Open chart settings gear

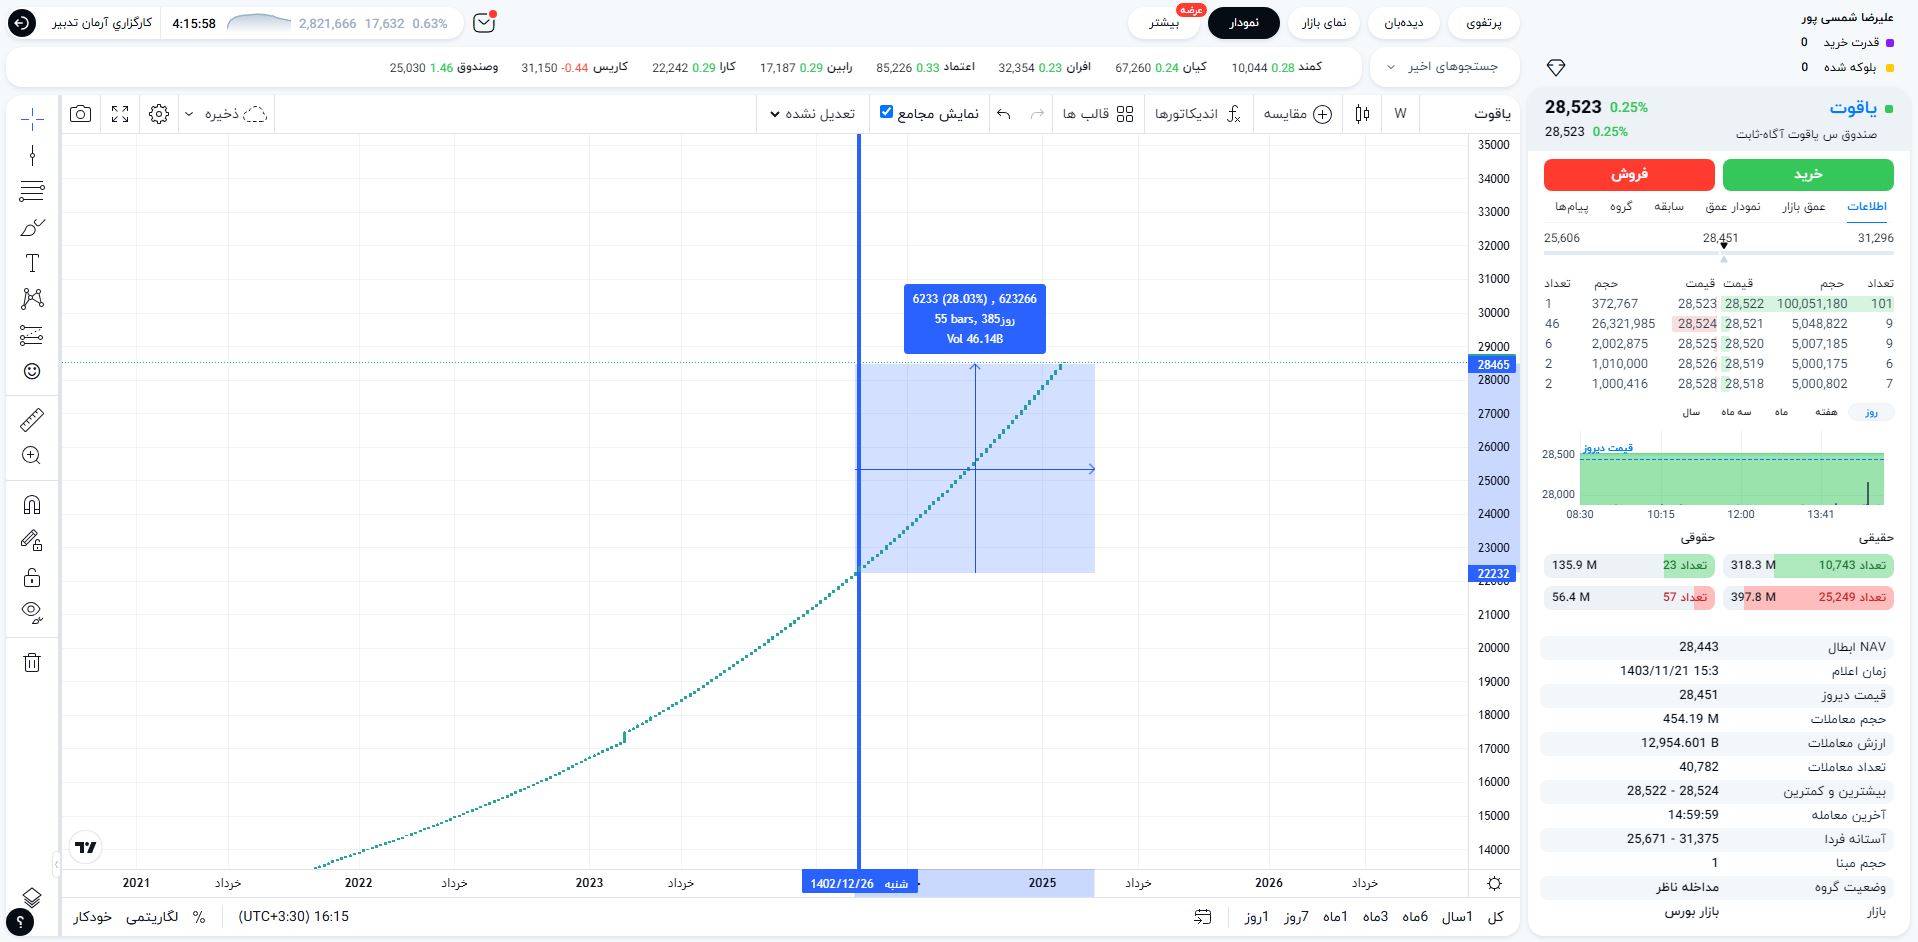159,114
